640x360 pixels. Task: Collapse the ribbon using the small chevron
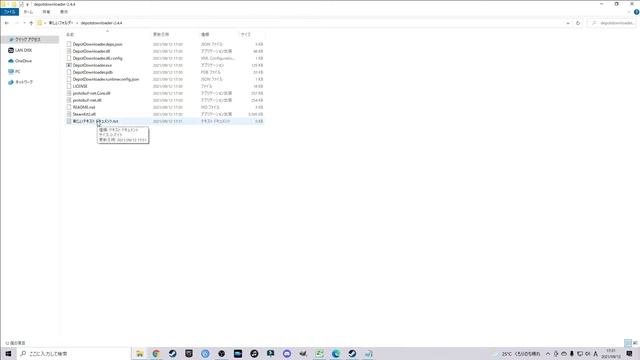[629, 12]
